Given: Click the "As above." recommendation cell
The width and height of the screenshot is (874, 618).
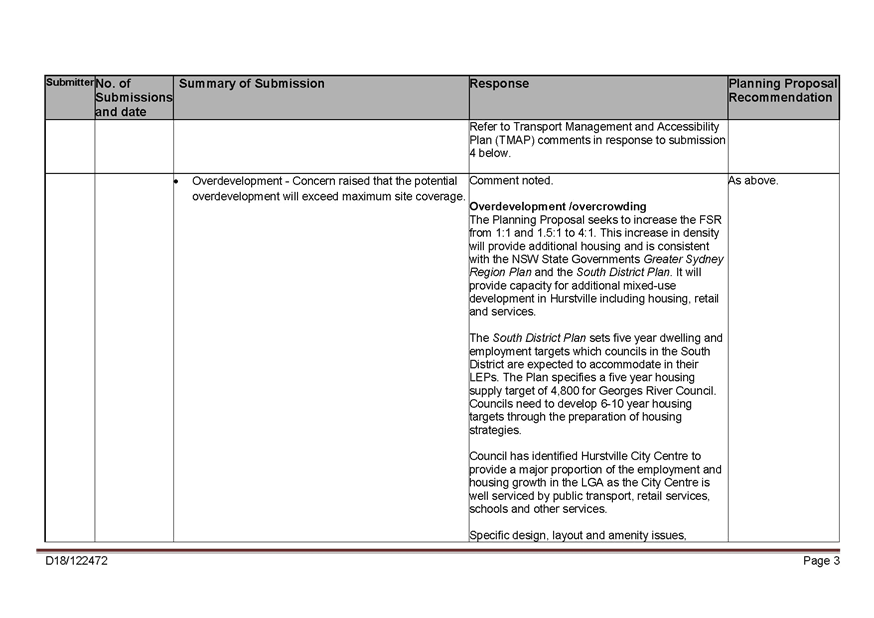Looking at the screenshot, I should (752, 181).
